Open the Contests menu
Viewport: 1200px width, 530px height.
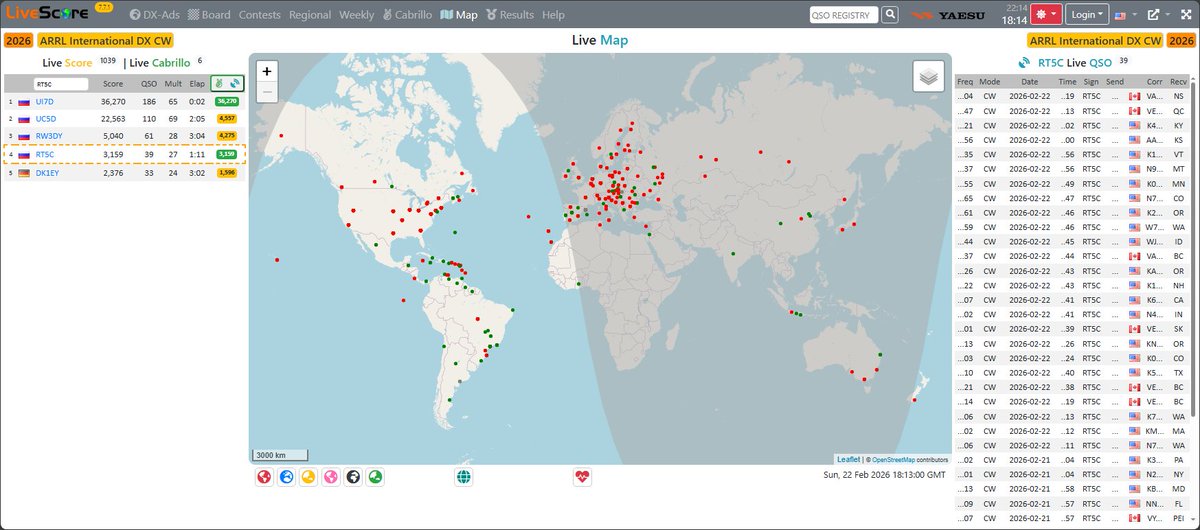click(260, 15)
